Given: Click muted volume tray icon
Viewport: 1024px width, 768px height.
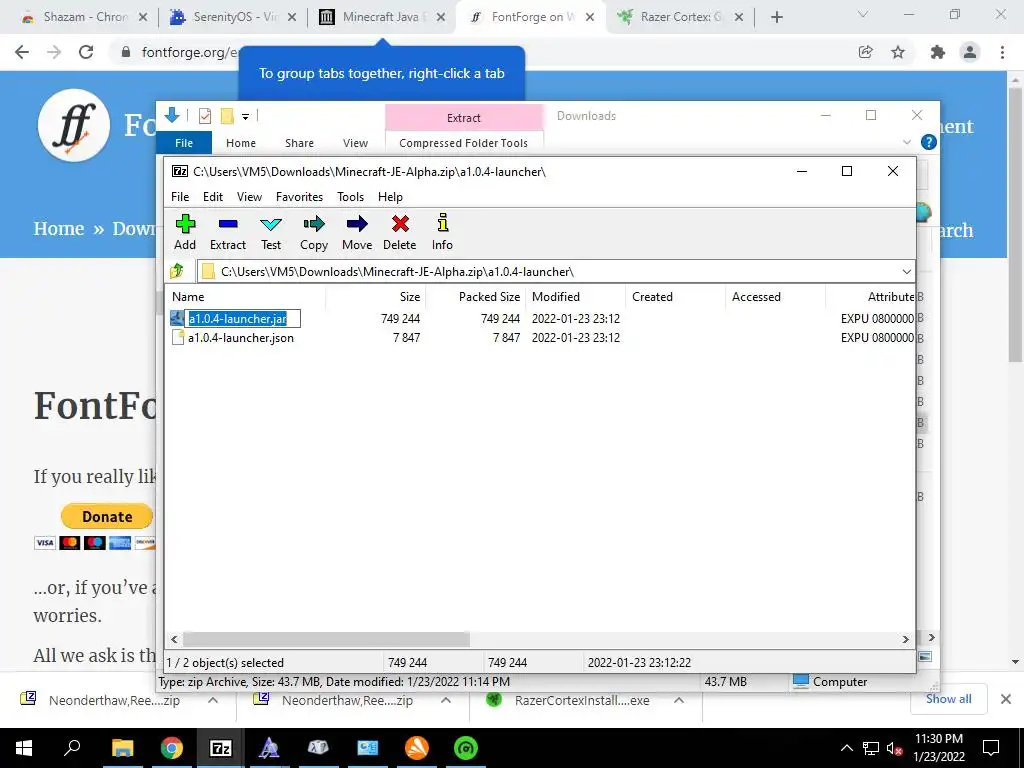Looking at the screenshot, I should tap(894, 748).
